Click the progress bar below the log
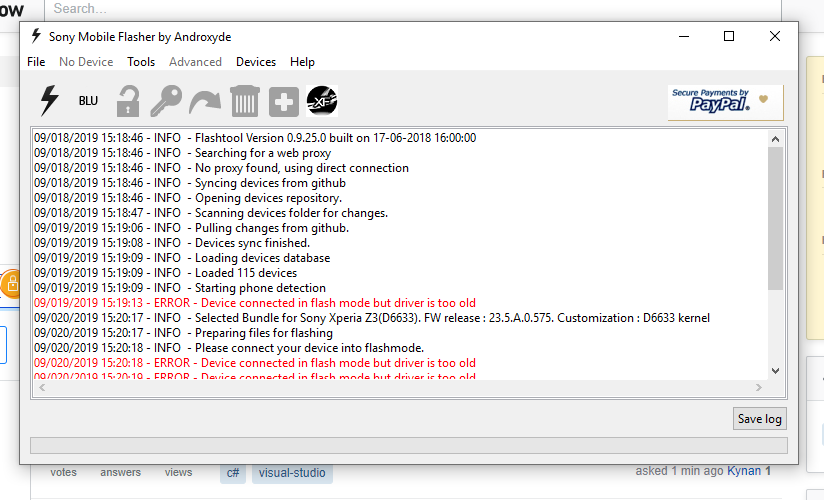 tap(409, 445)
